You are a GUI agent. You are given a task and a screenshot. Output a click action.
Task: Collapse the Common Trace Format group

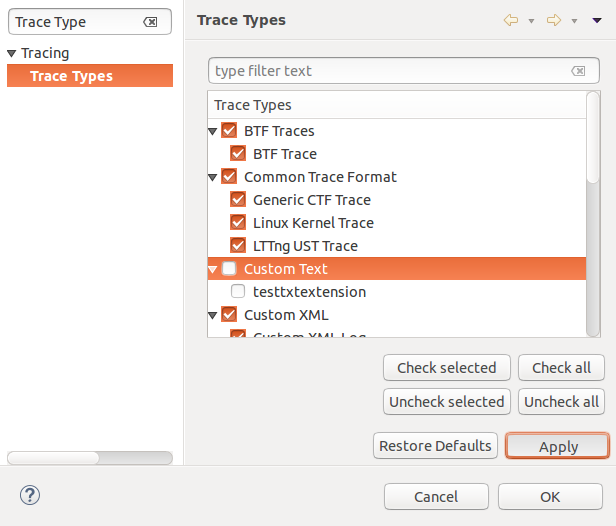(213, 178)
